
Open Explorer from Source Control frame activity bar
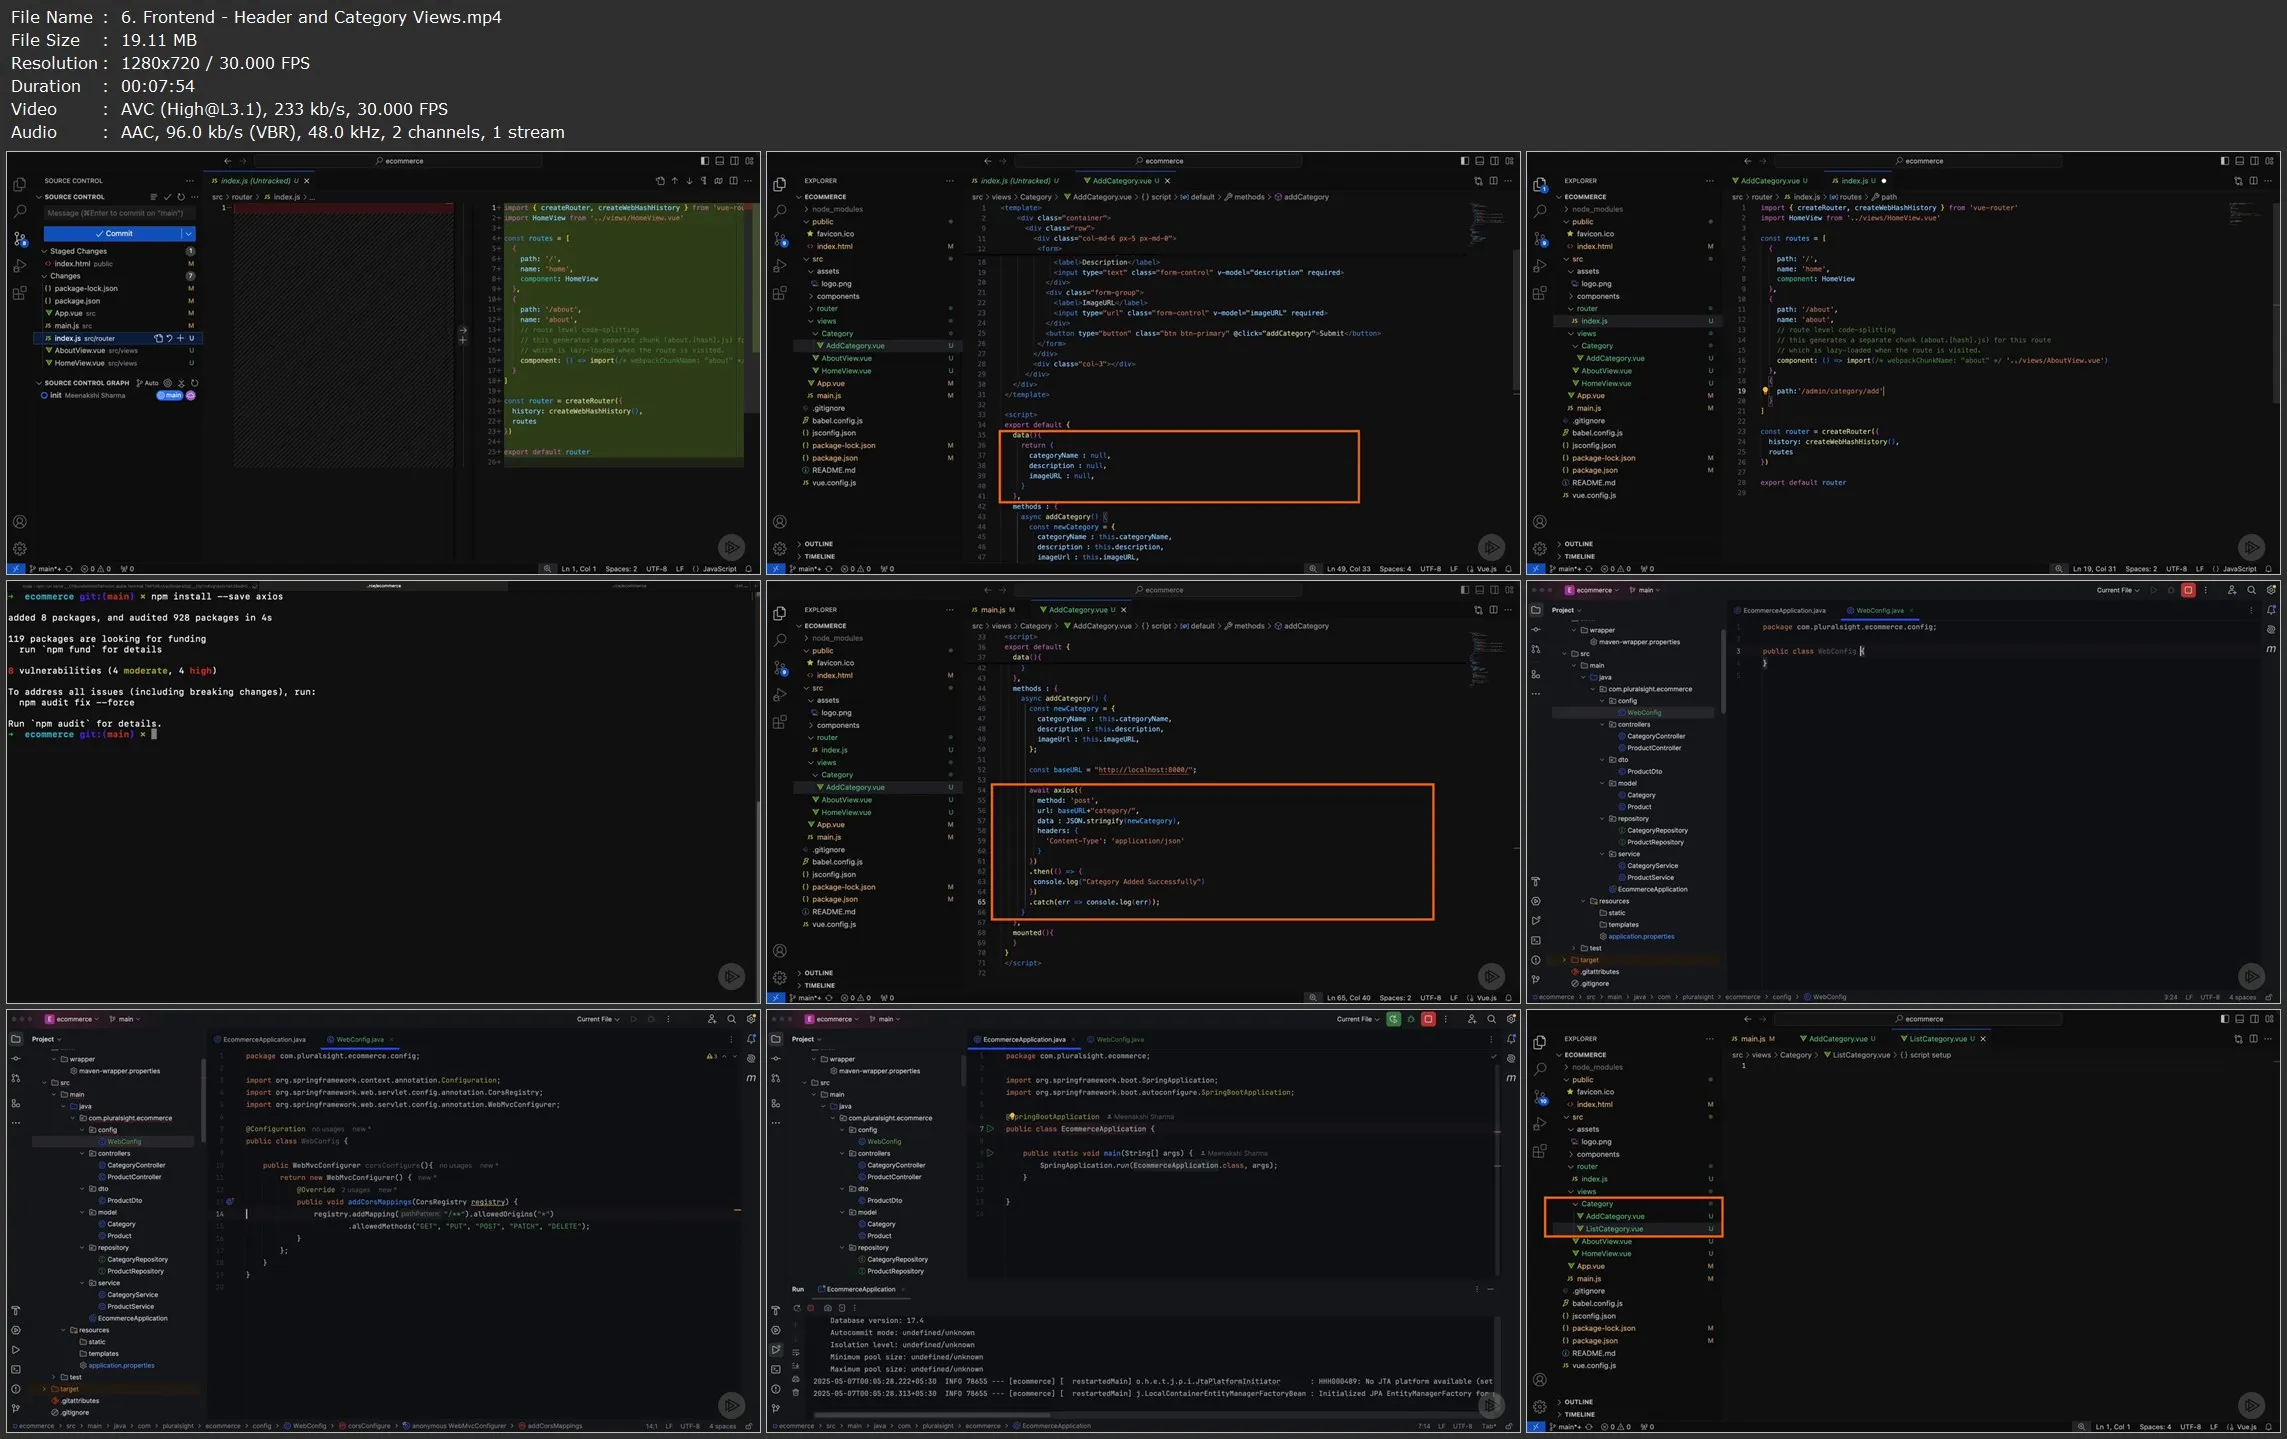[20, 185]
